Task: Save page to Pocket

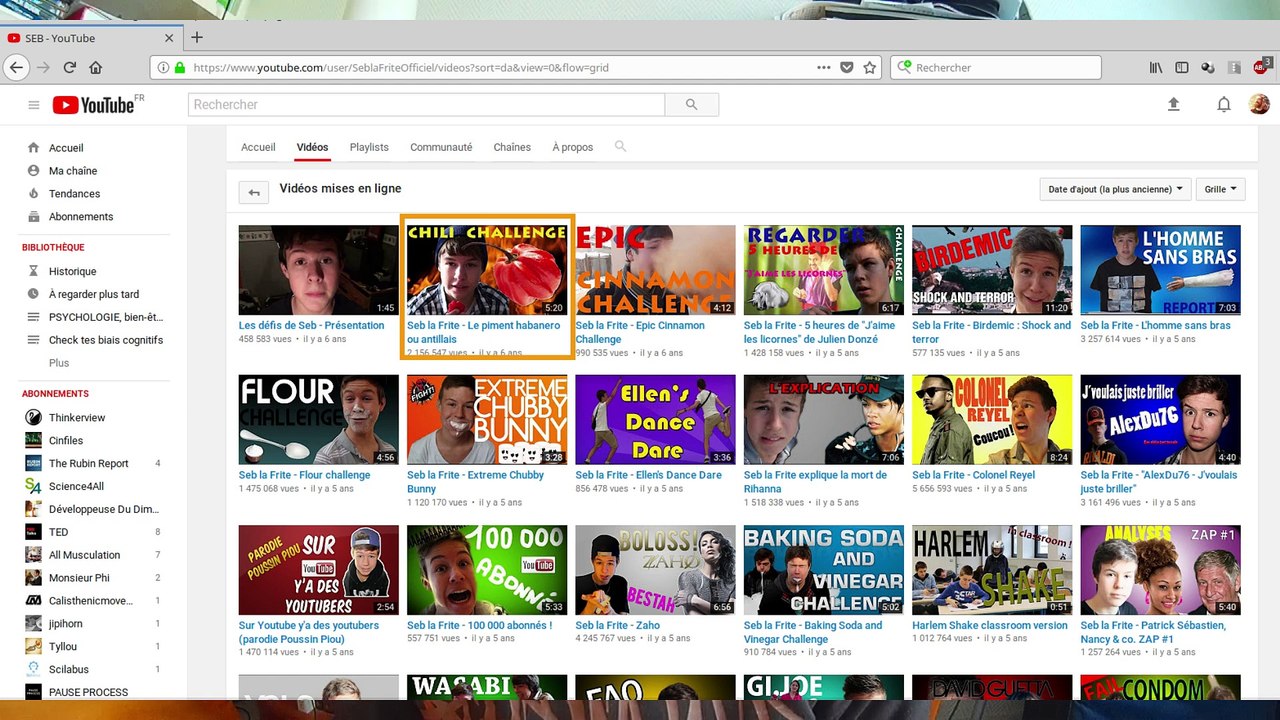Action: (847, 67)
